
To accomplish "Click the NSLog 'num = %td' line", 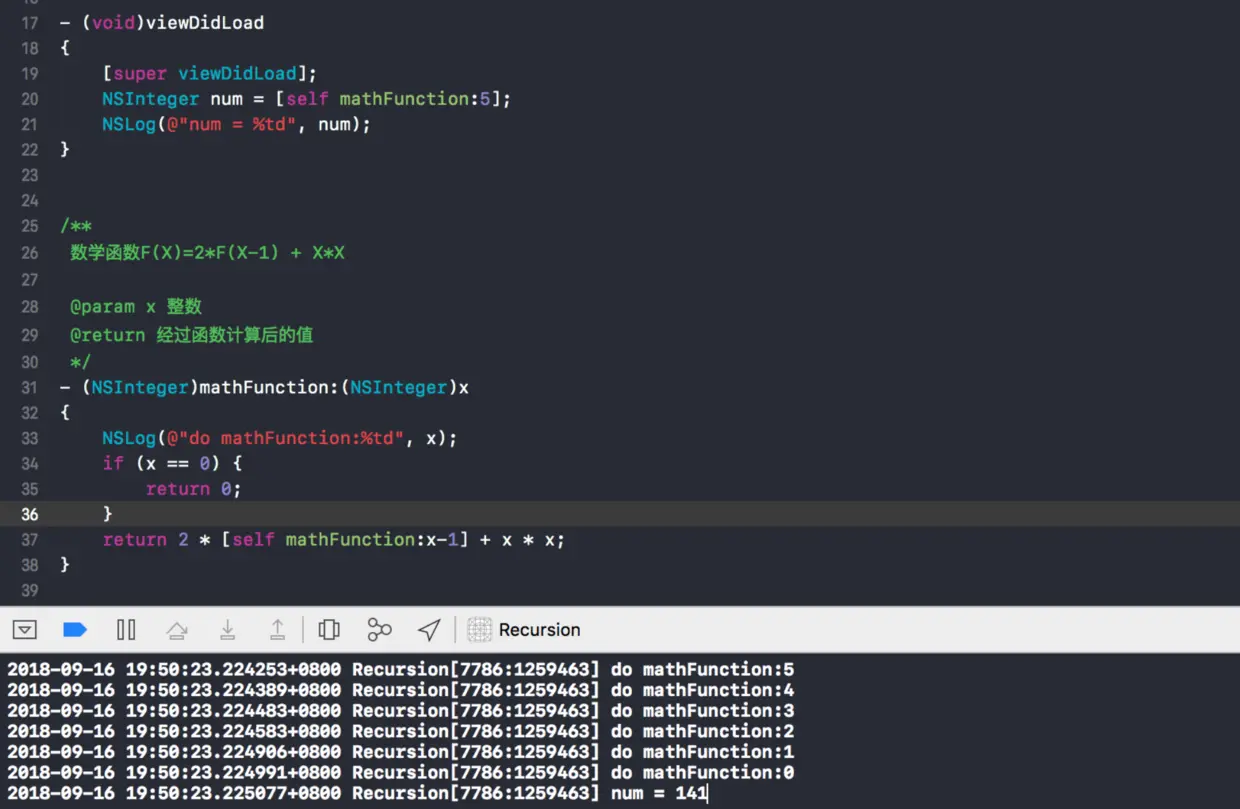I will click(x=236, y=125).
